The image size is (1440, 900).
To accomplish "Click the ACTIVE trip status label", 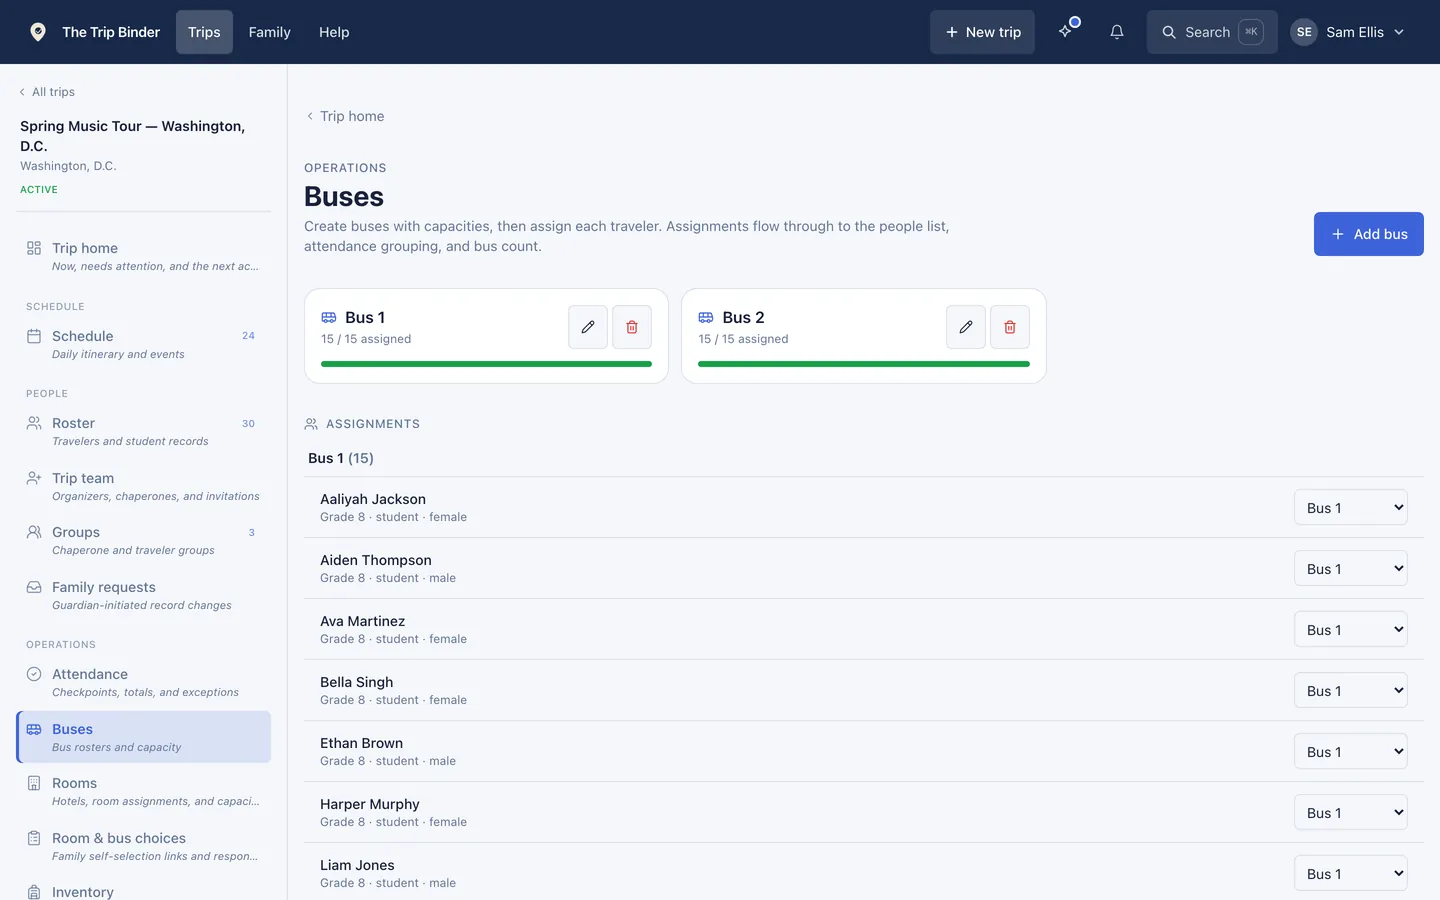I will (39, 190).
